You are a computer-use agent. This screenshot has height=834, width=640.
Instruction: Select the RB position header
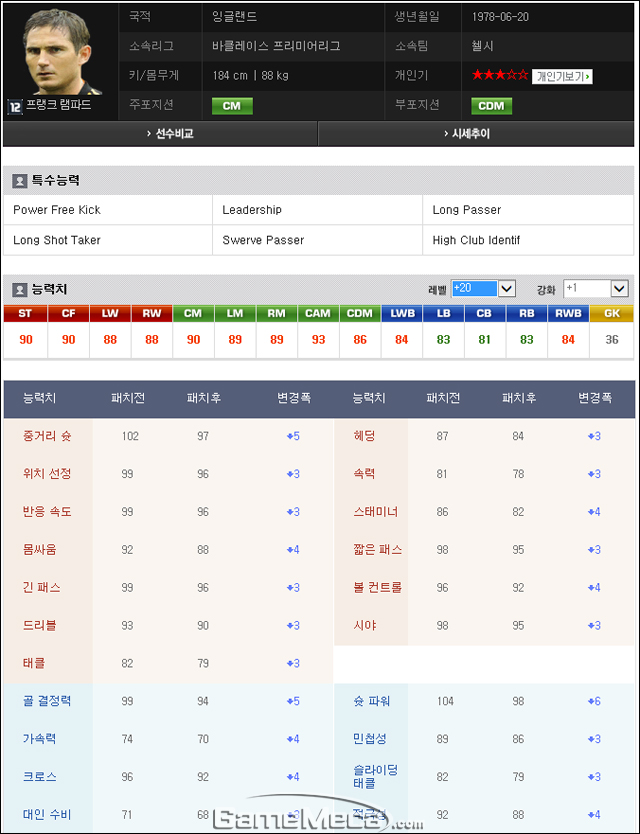coord(527,313)
